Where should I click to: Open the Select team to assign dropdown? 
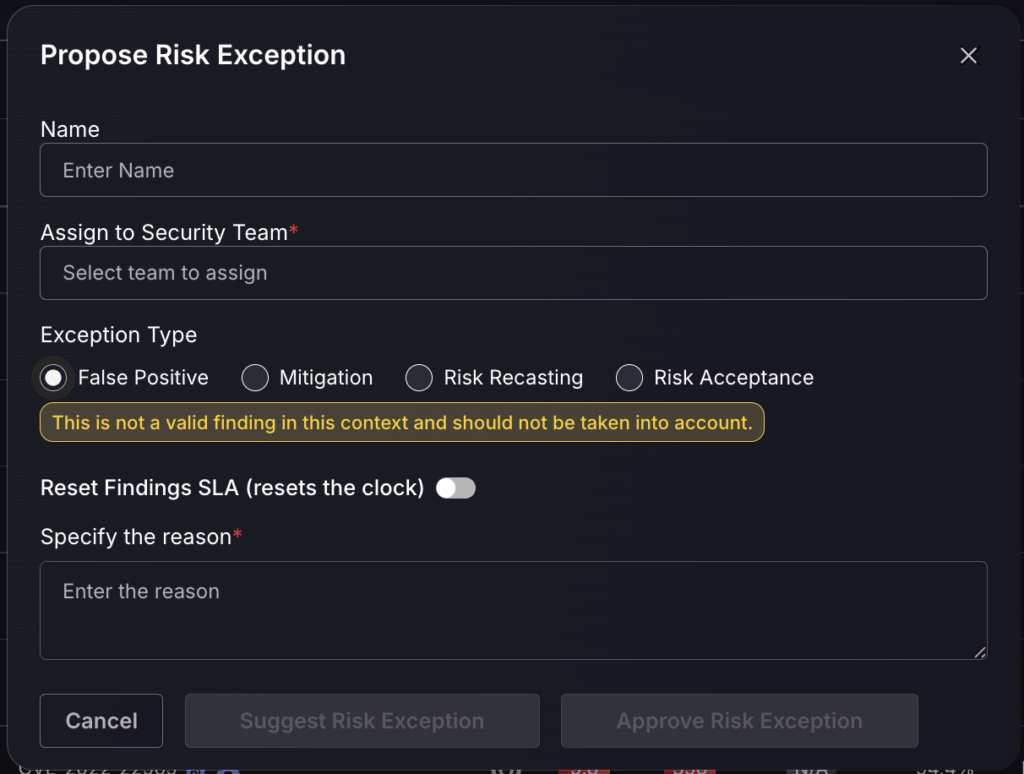point(513,273)
